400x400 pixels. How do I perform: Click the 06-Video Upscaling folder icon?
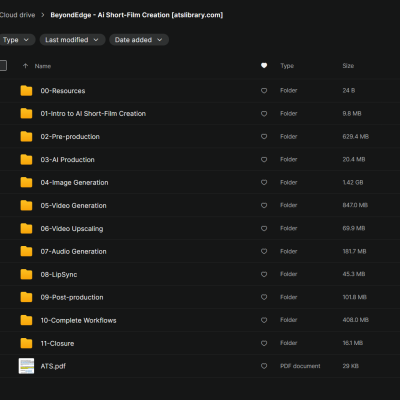click(26, 229)
